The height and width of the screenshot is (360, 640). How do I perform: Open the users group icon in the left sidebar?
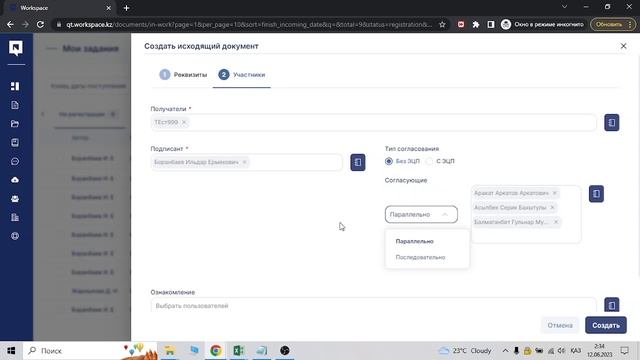point(15,199)
